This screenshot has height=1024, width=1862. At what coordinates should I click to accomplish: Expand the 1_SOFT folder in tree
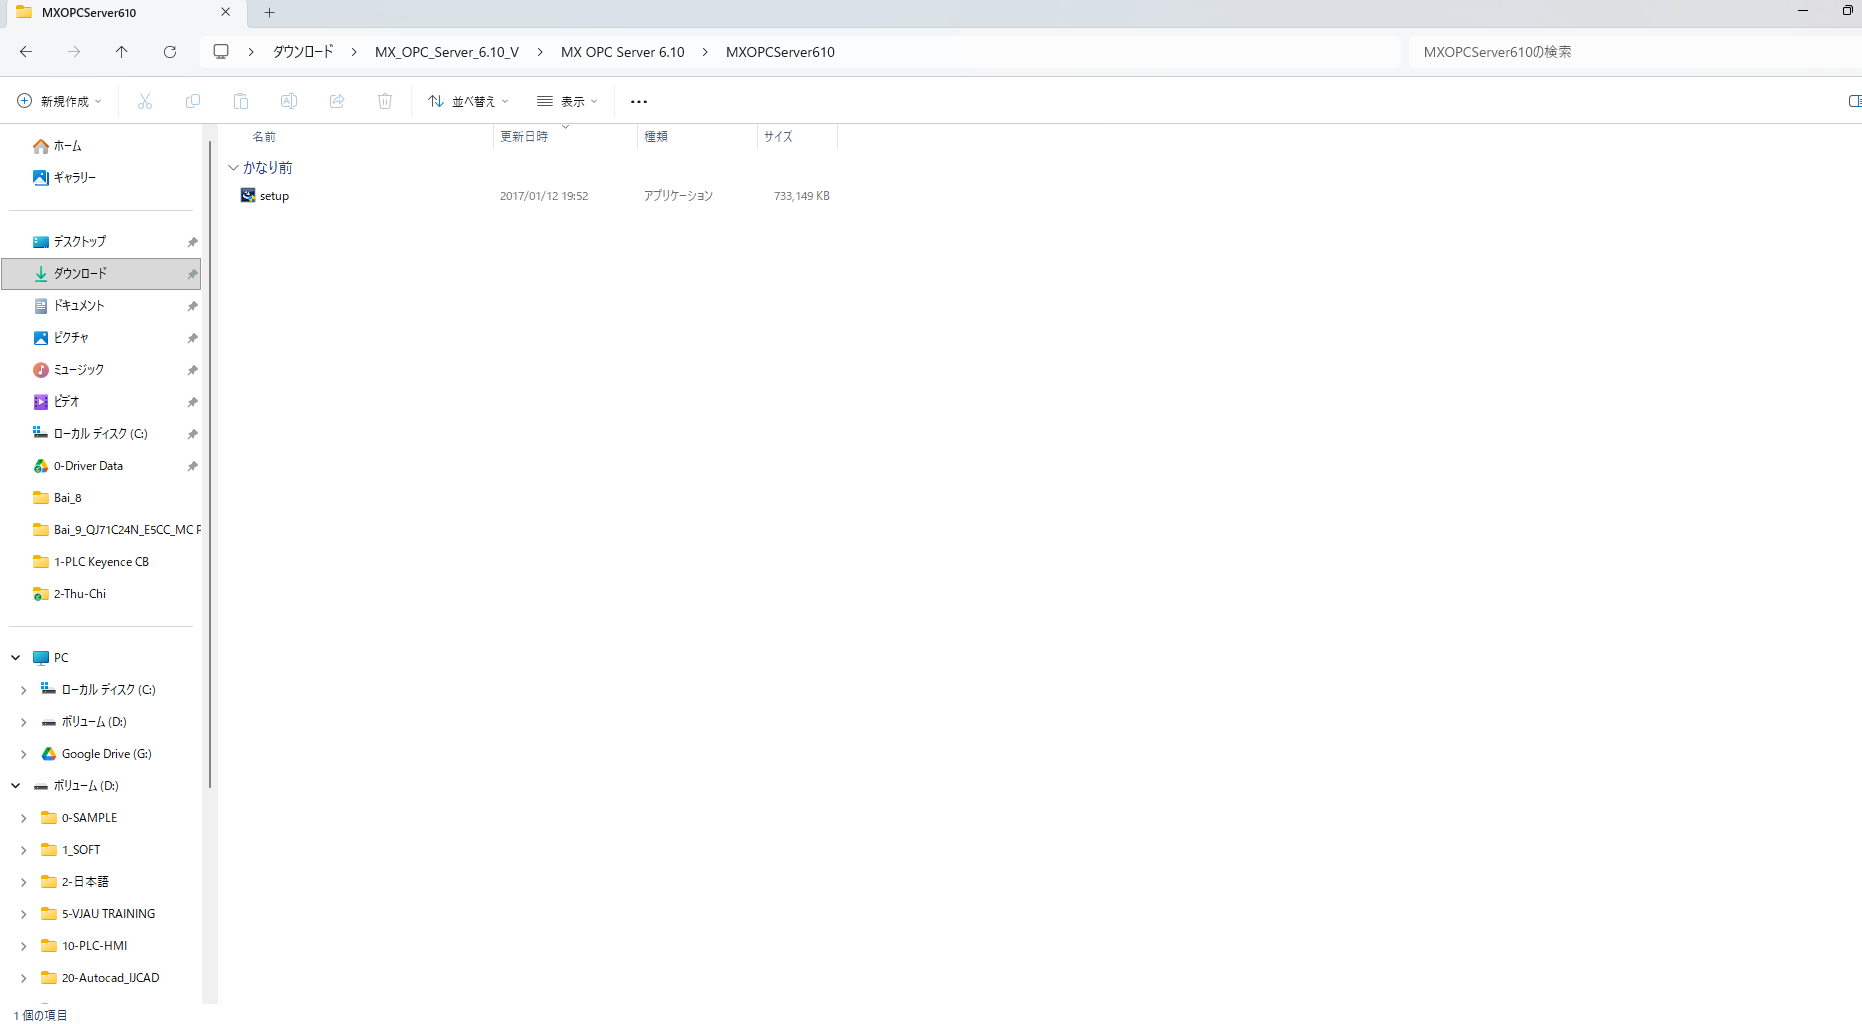(x=24, y=850)
